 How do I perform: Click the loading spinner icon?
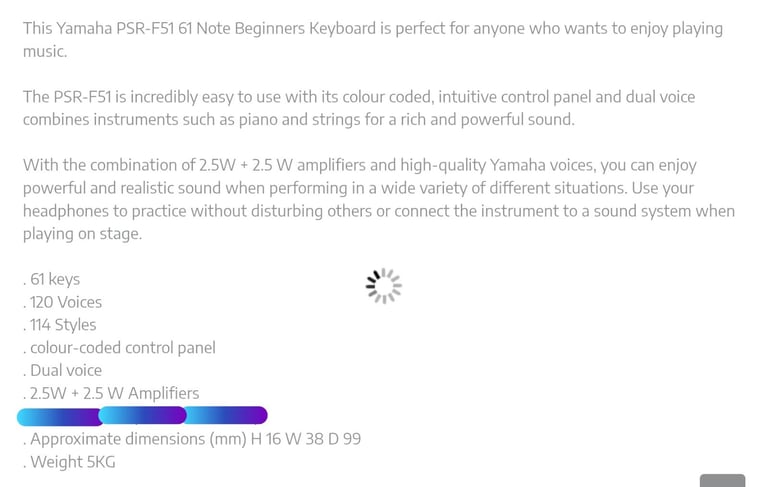(x=384, y=286)
